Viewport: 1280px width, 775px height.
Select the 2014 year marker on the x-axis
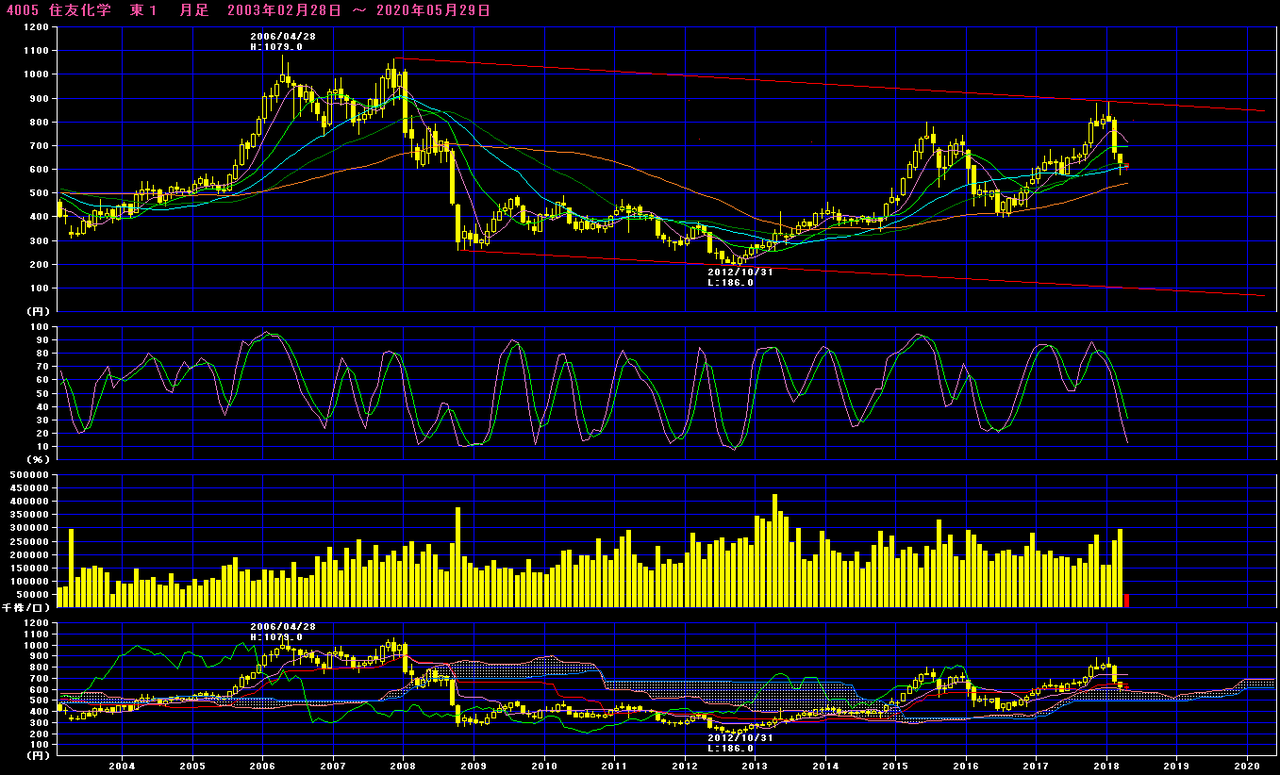[826, 765]
